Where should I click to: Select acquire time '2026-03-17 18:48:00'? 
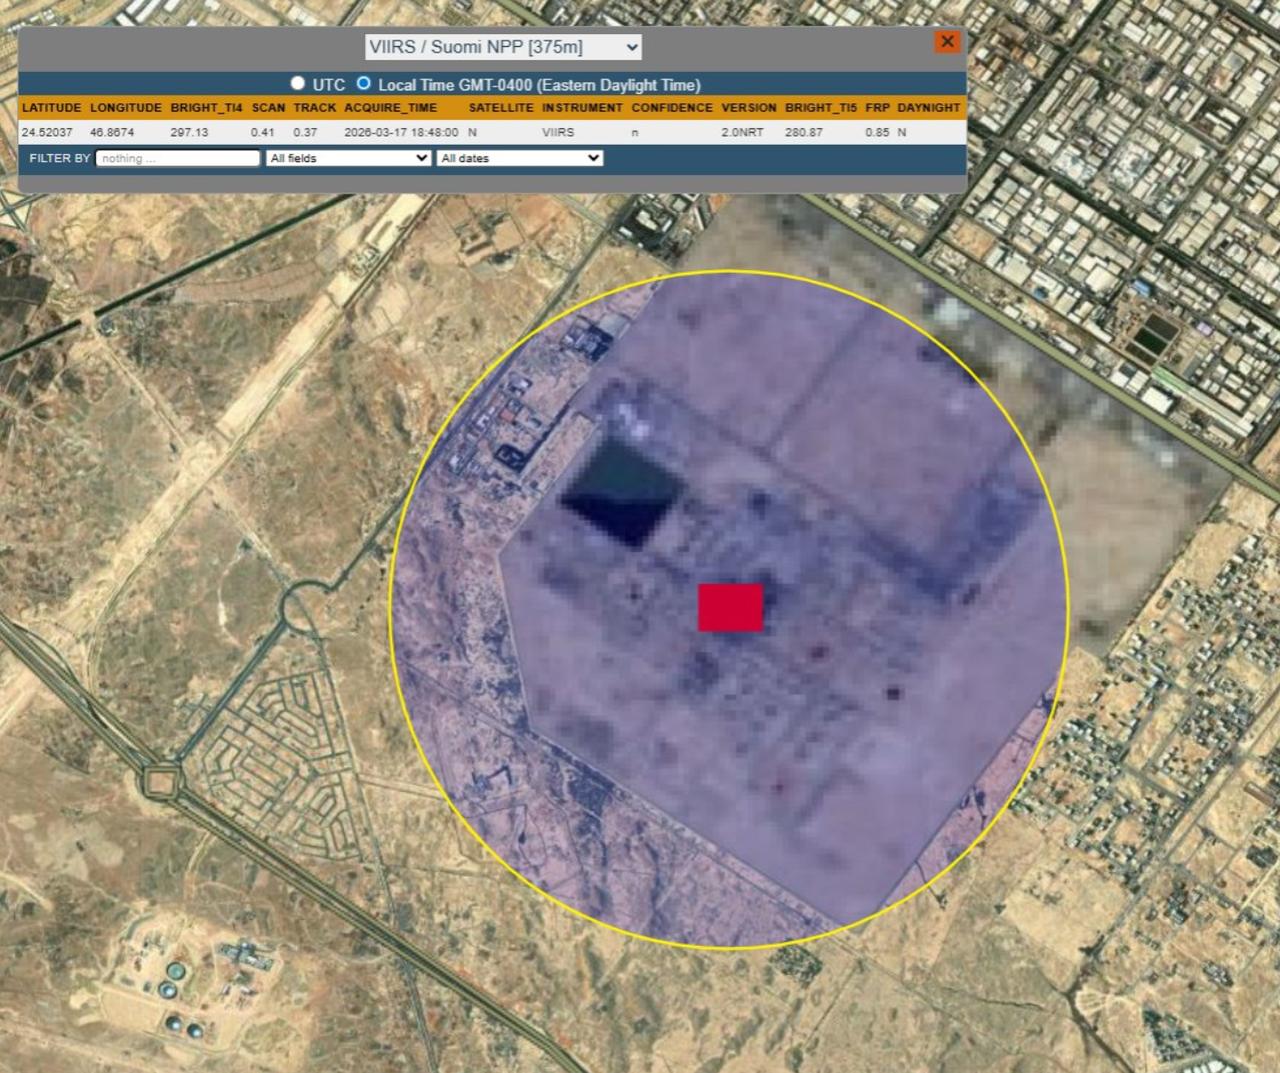[401, 132]
